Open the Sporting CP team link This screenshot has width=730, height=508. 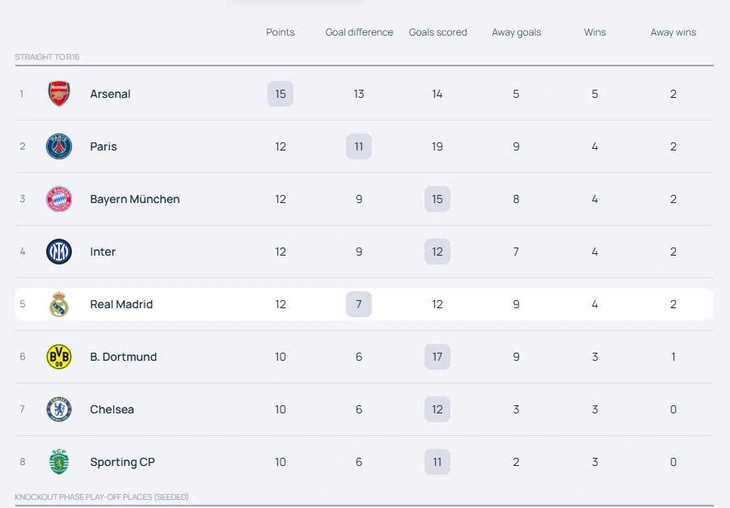tap(122, 462)
